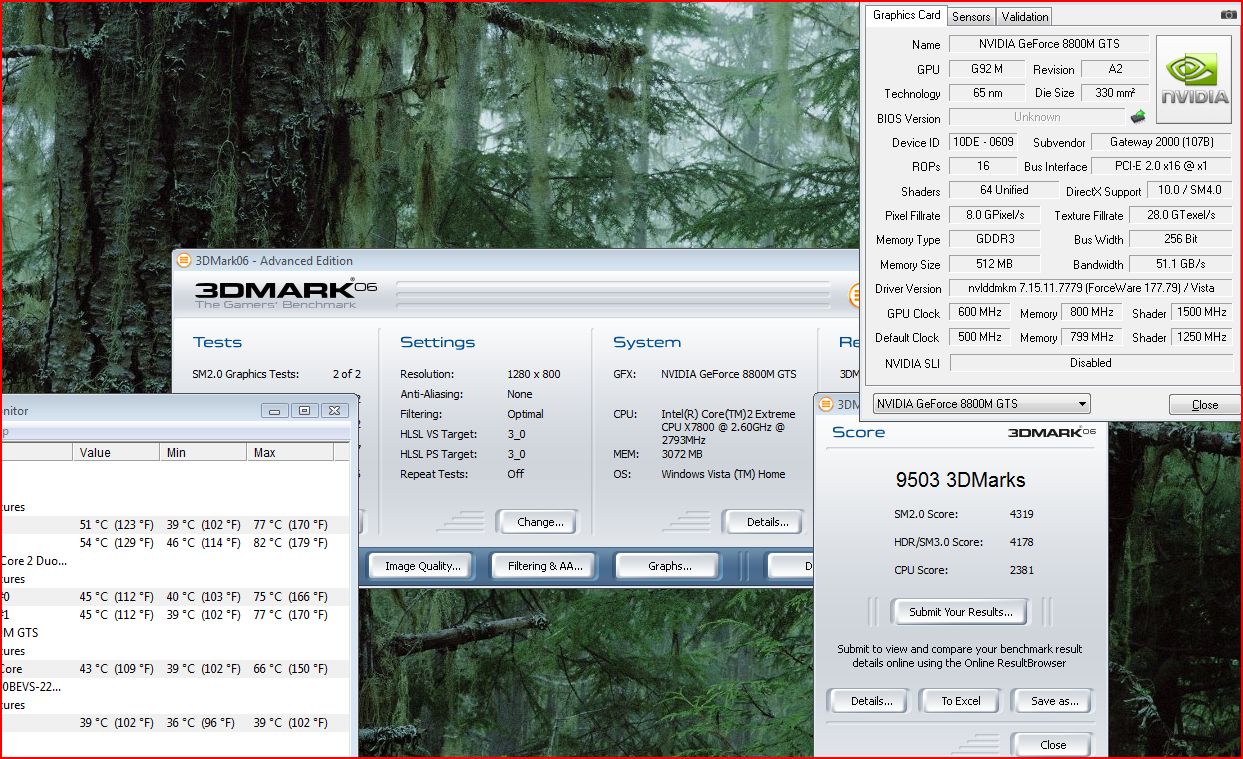This screenshot has width=1243, height=759.
Task: Click the Device ID 10DE - 0609 field
Action: click(x=983, y=142)
